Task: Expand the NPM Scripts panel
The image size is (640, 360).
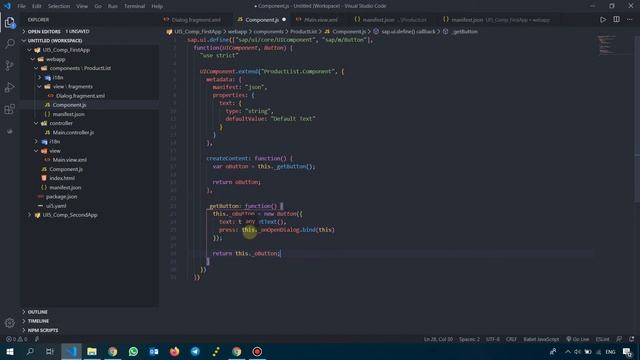Action: pos(43,330)
